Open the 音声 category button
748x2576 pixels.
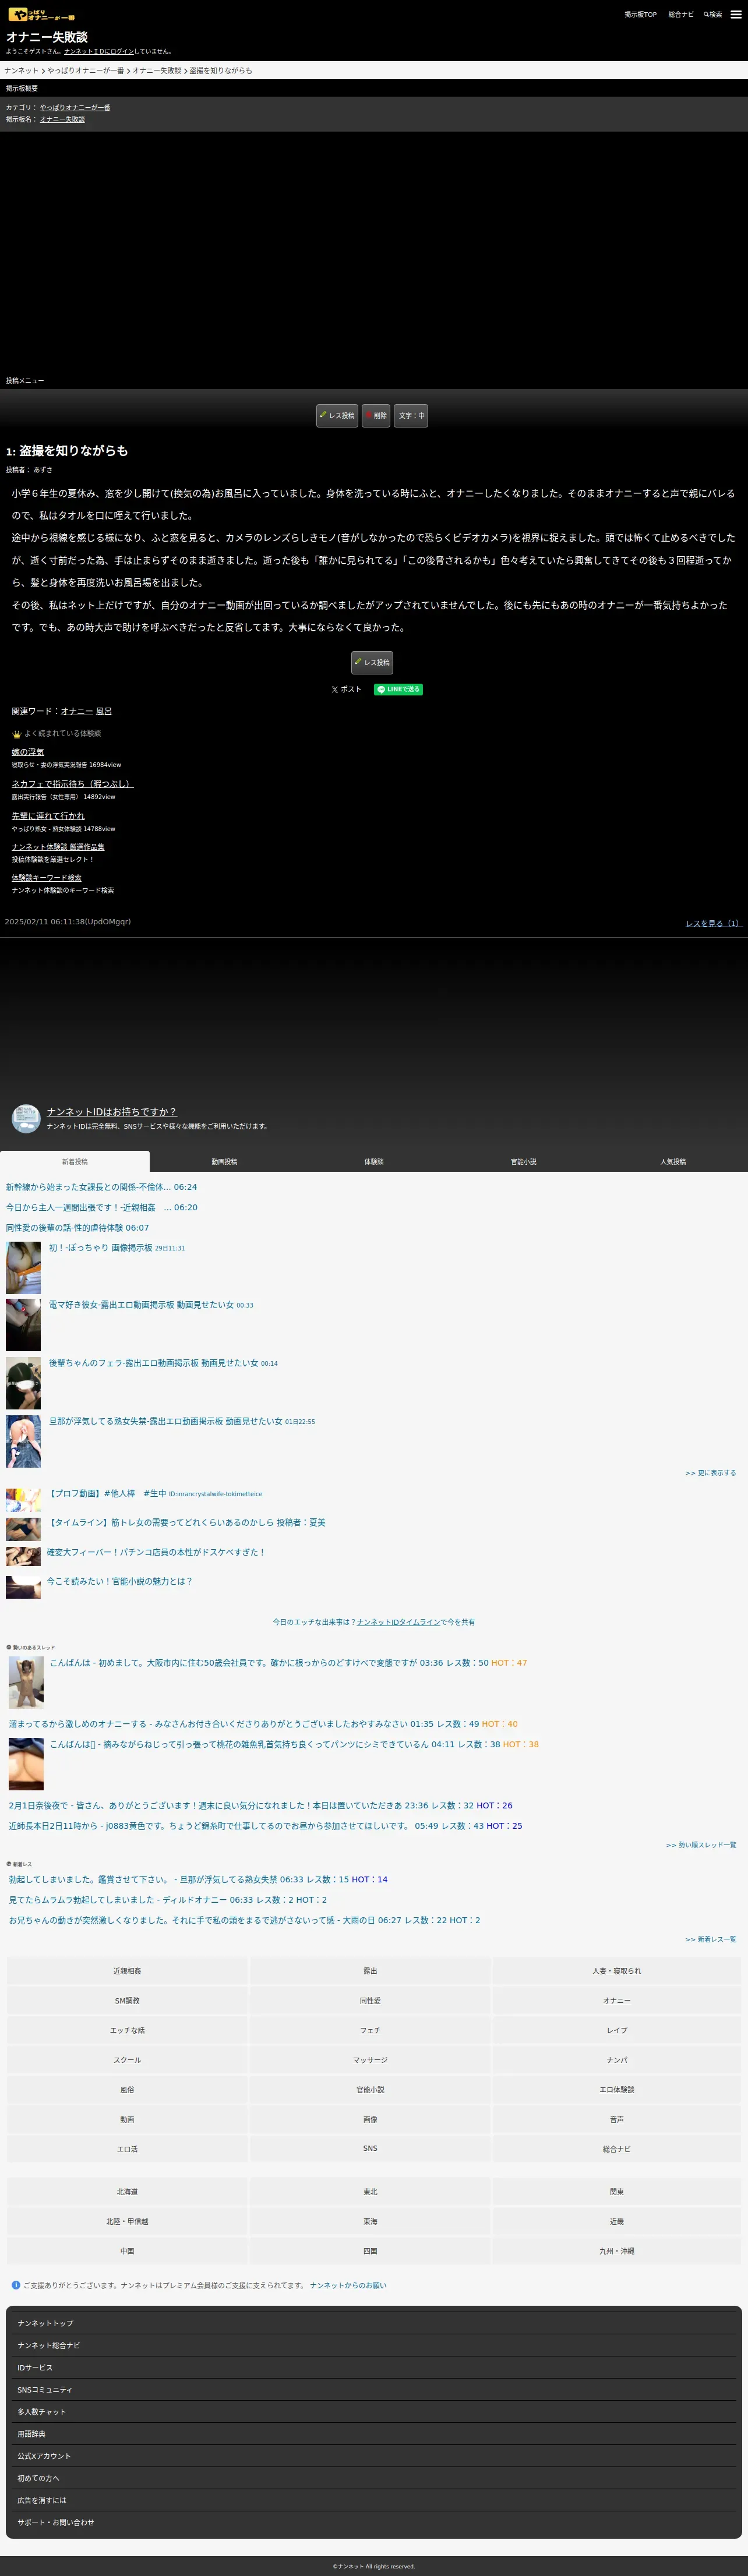[x=617, y=2118]
